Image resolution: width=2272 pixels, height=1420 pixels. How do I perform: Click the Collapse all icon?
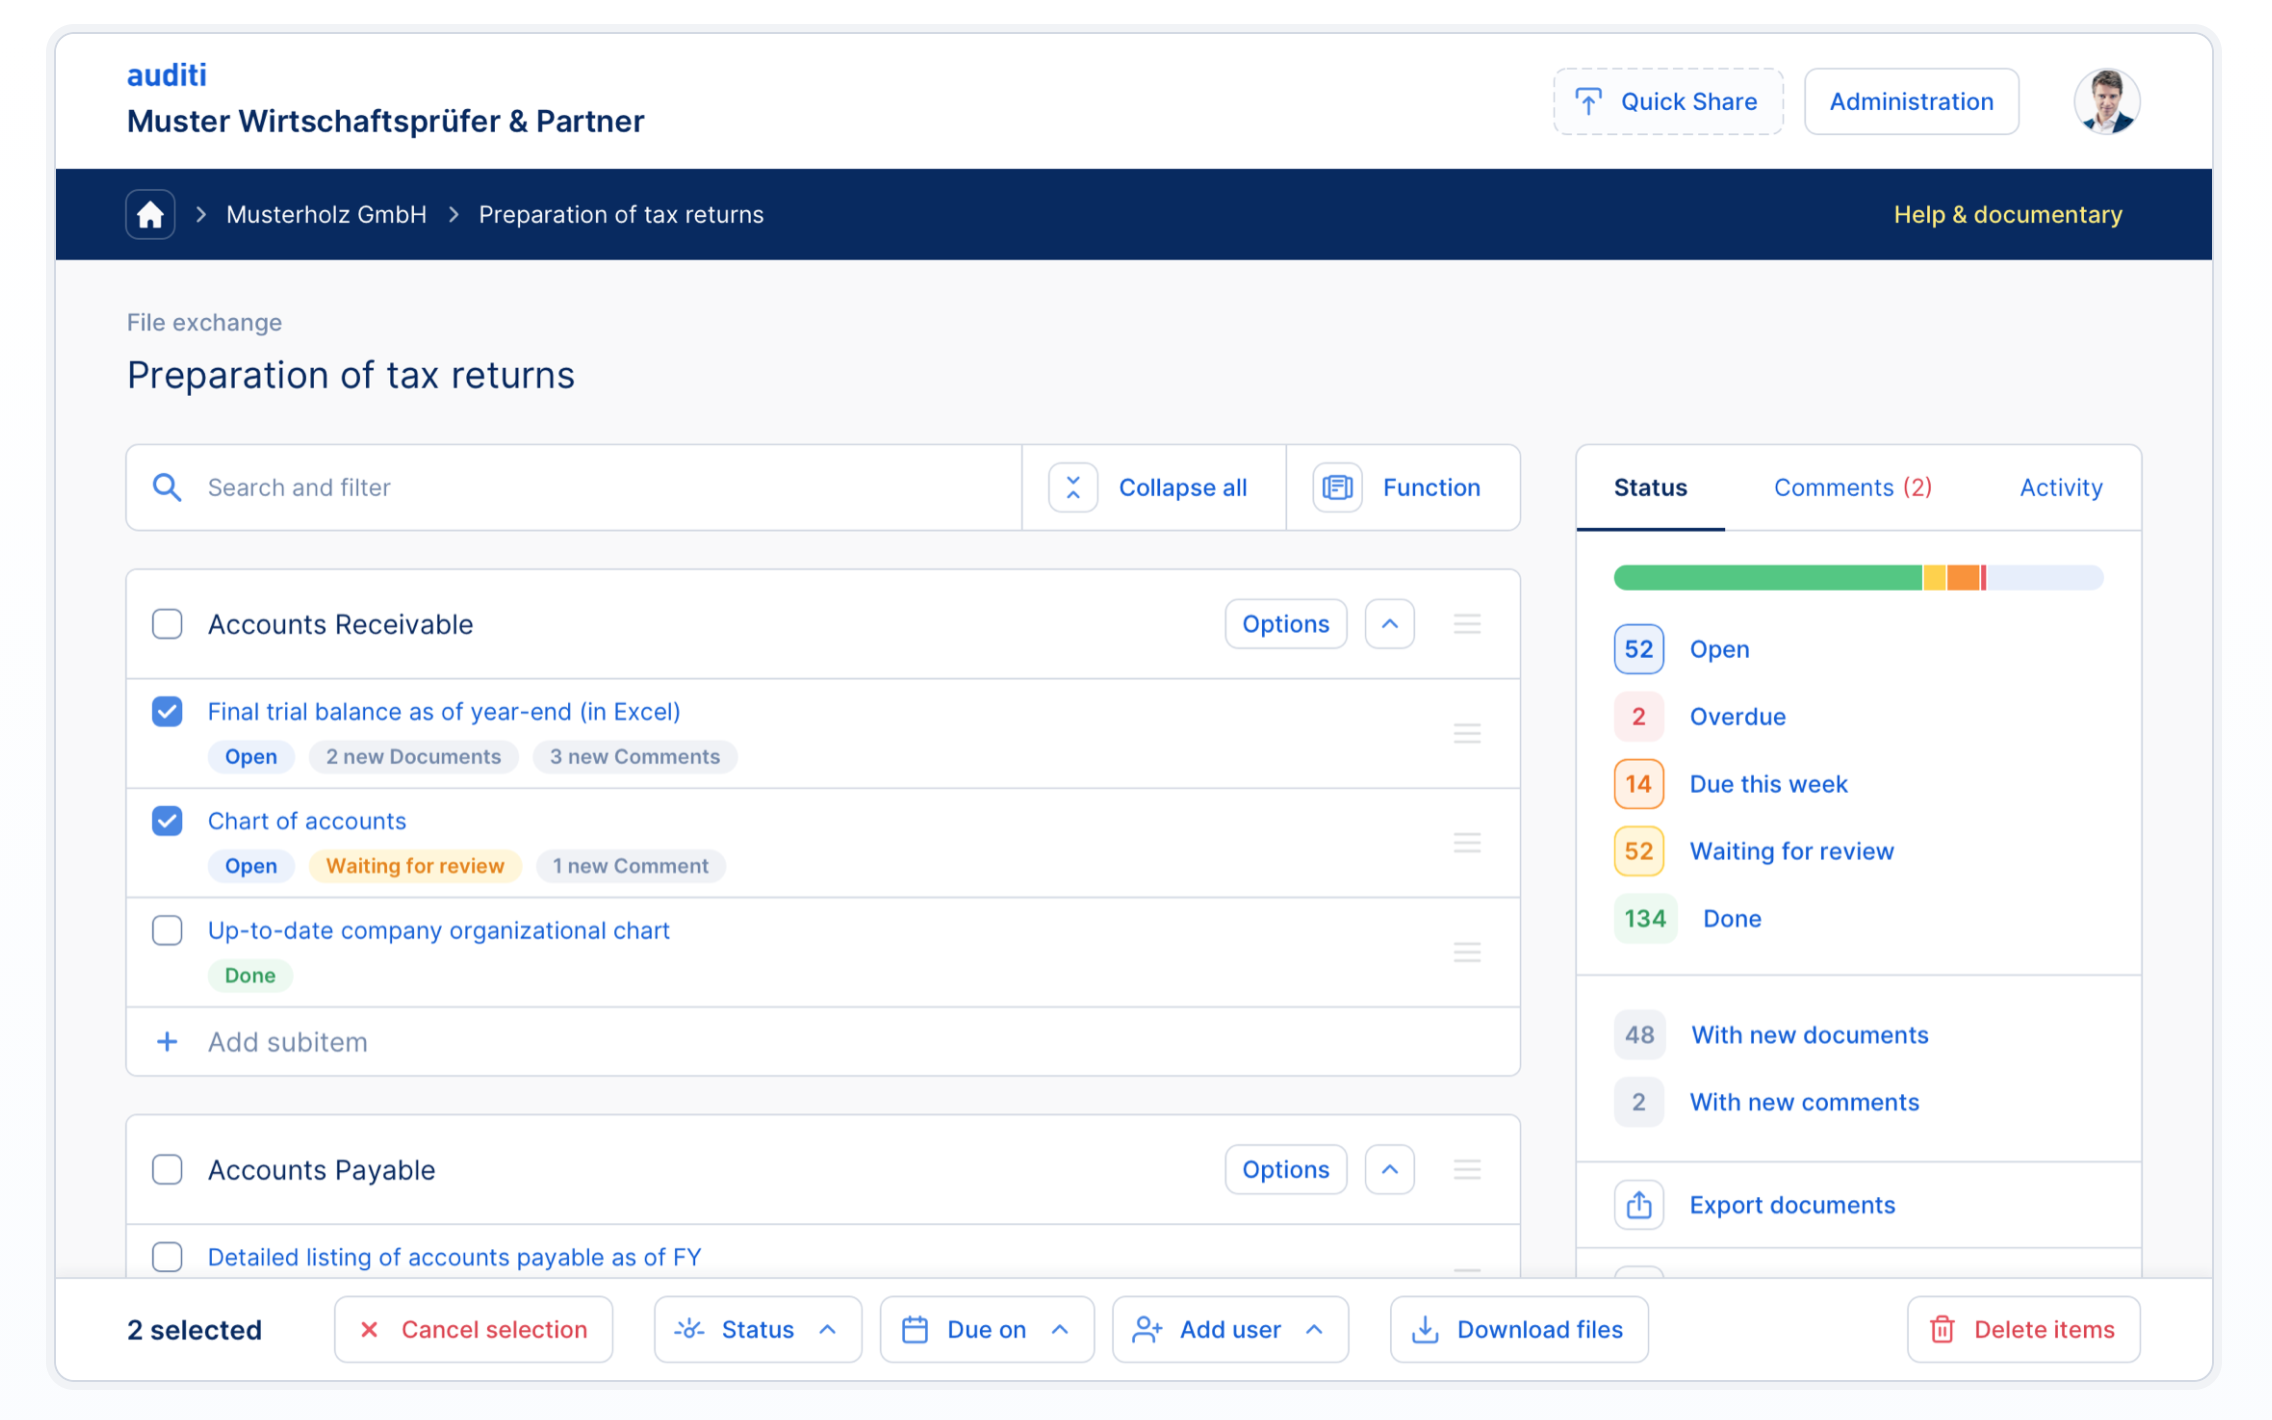coord(1072,487)
